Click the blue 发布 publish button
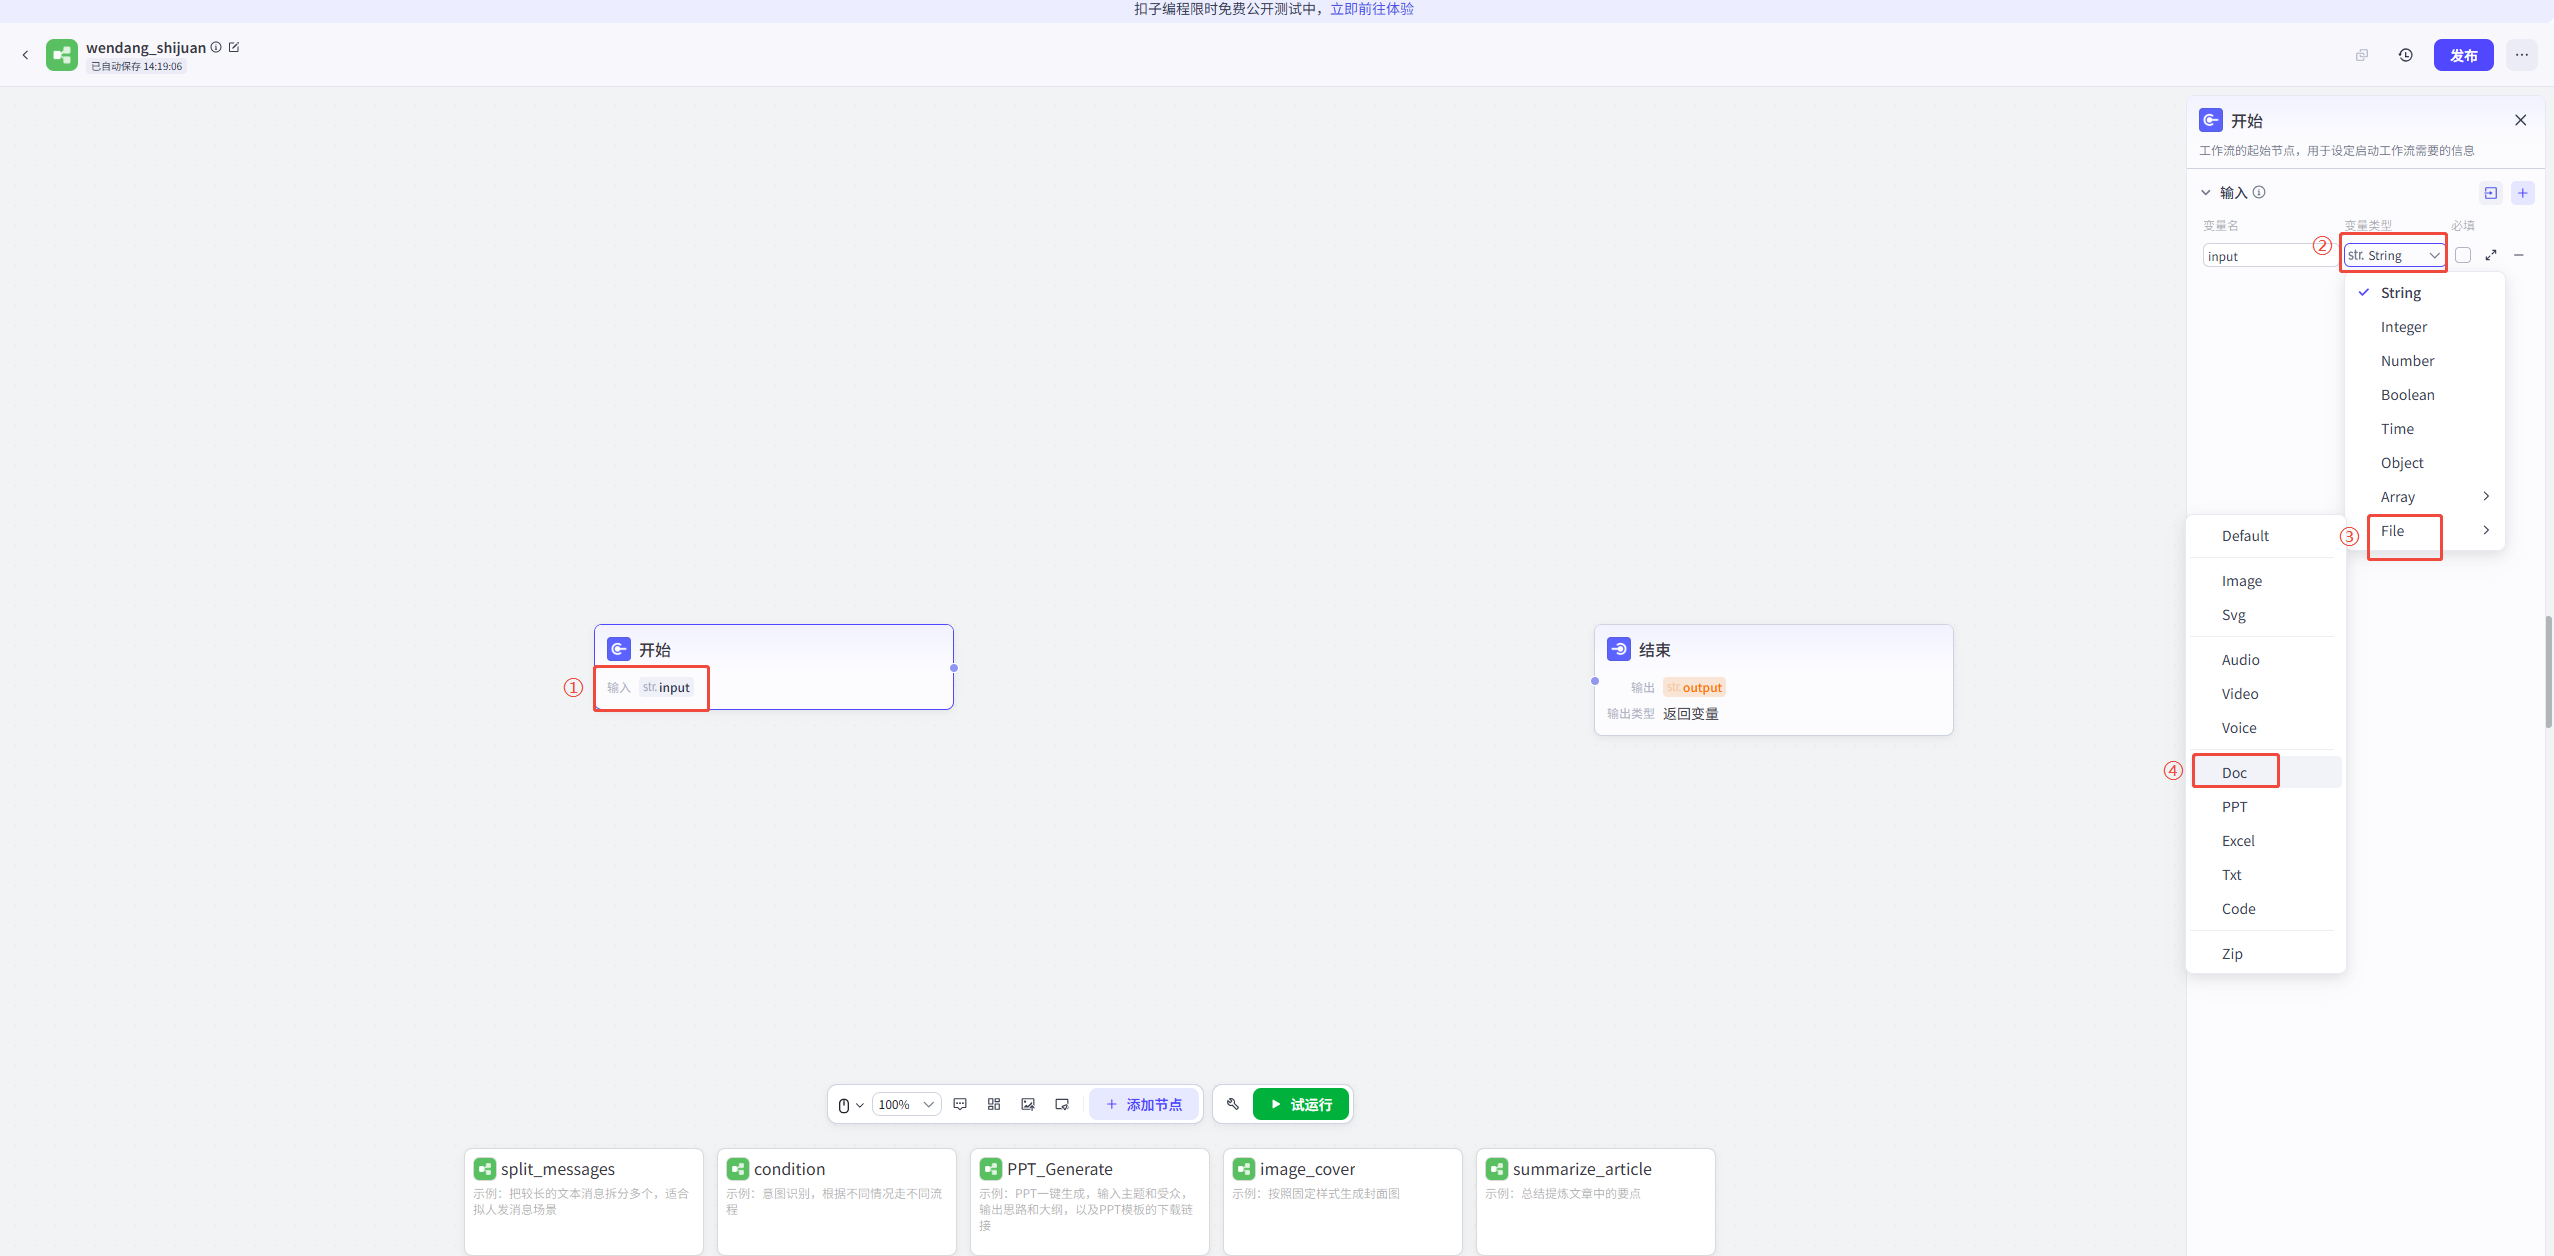 point(2463,55)
